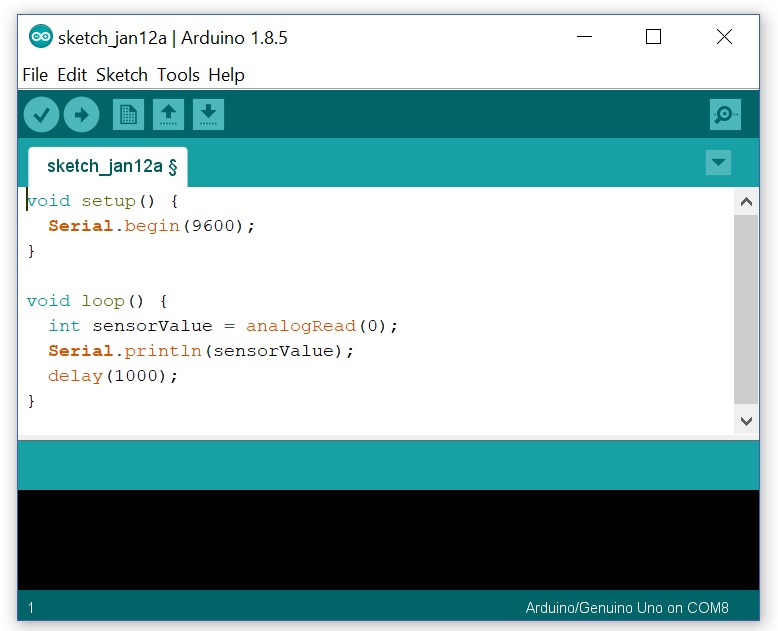
Task: Maximize the Arduino window
Action: click(x=653, y=37)
